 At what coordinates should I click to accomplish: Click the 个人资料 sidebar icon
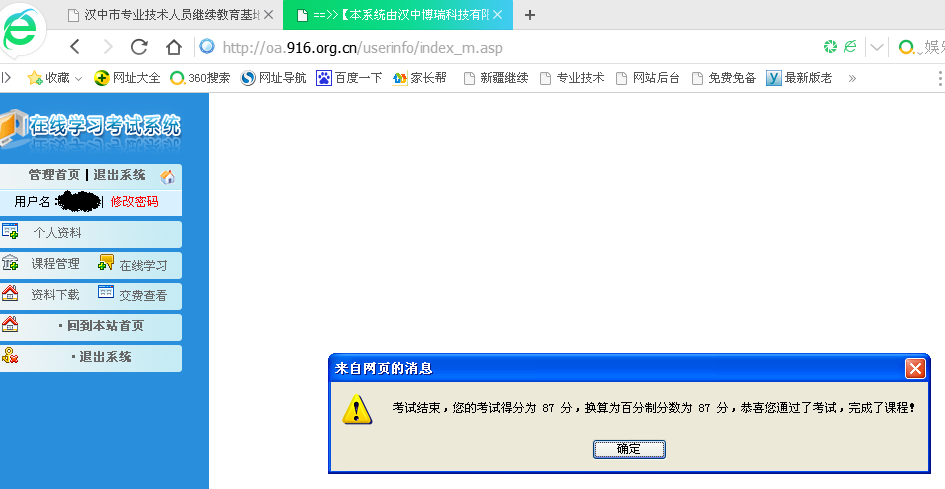pos(11,232)
